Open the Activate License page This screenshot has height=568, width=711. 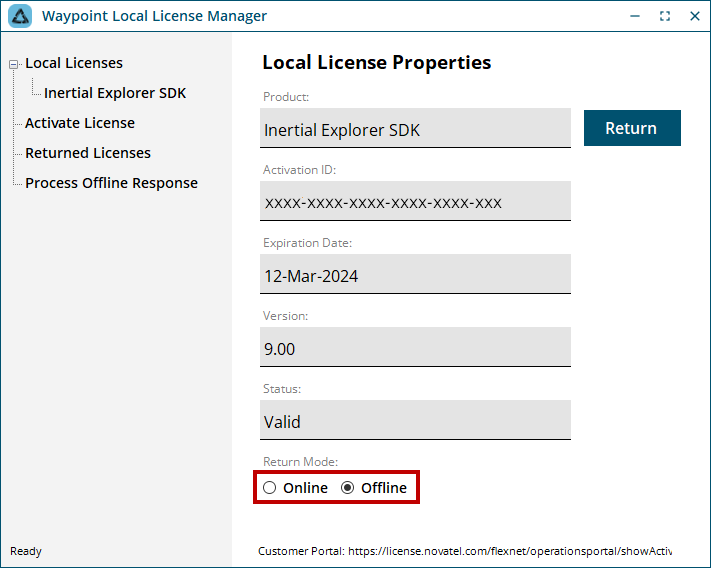click(x=80, y=123)
